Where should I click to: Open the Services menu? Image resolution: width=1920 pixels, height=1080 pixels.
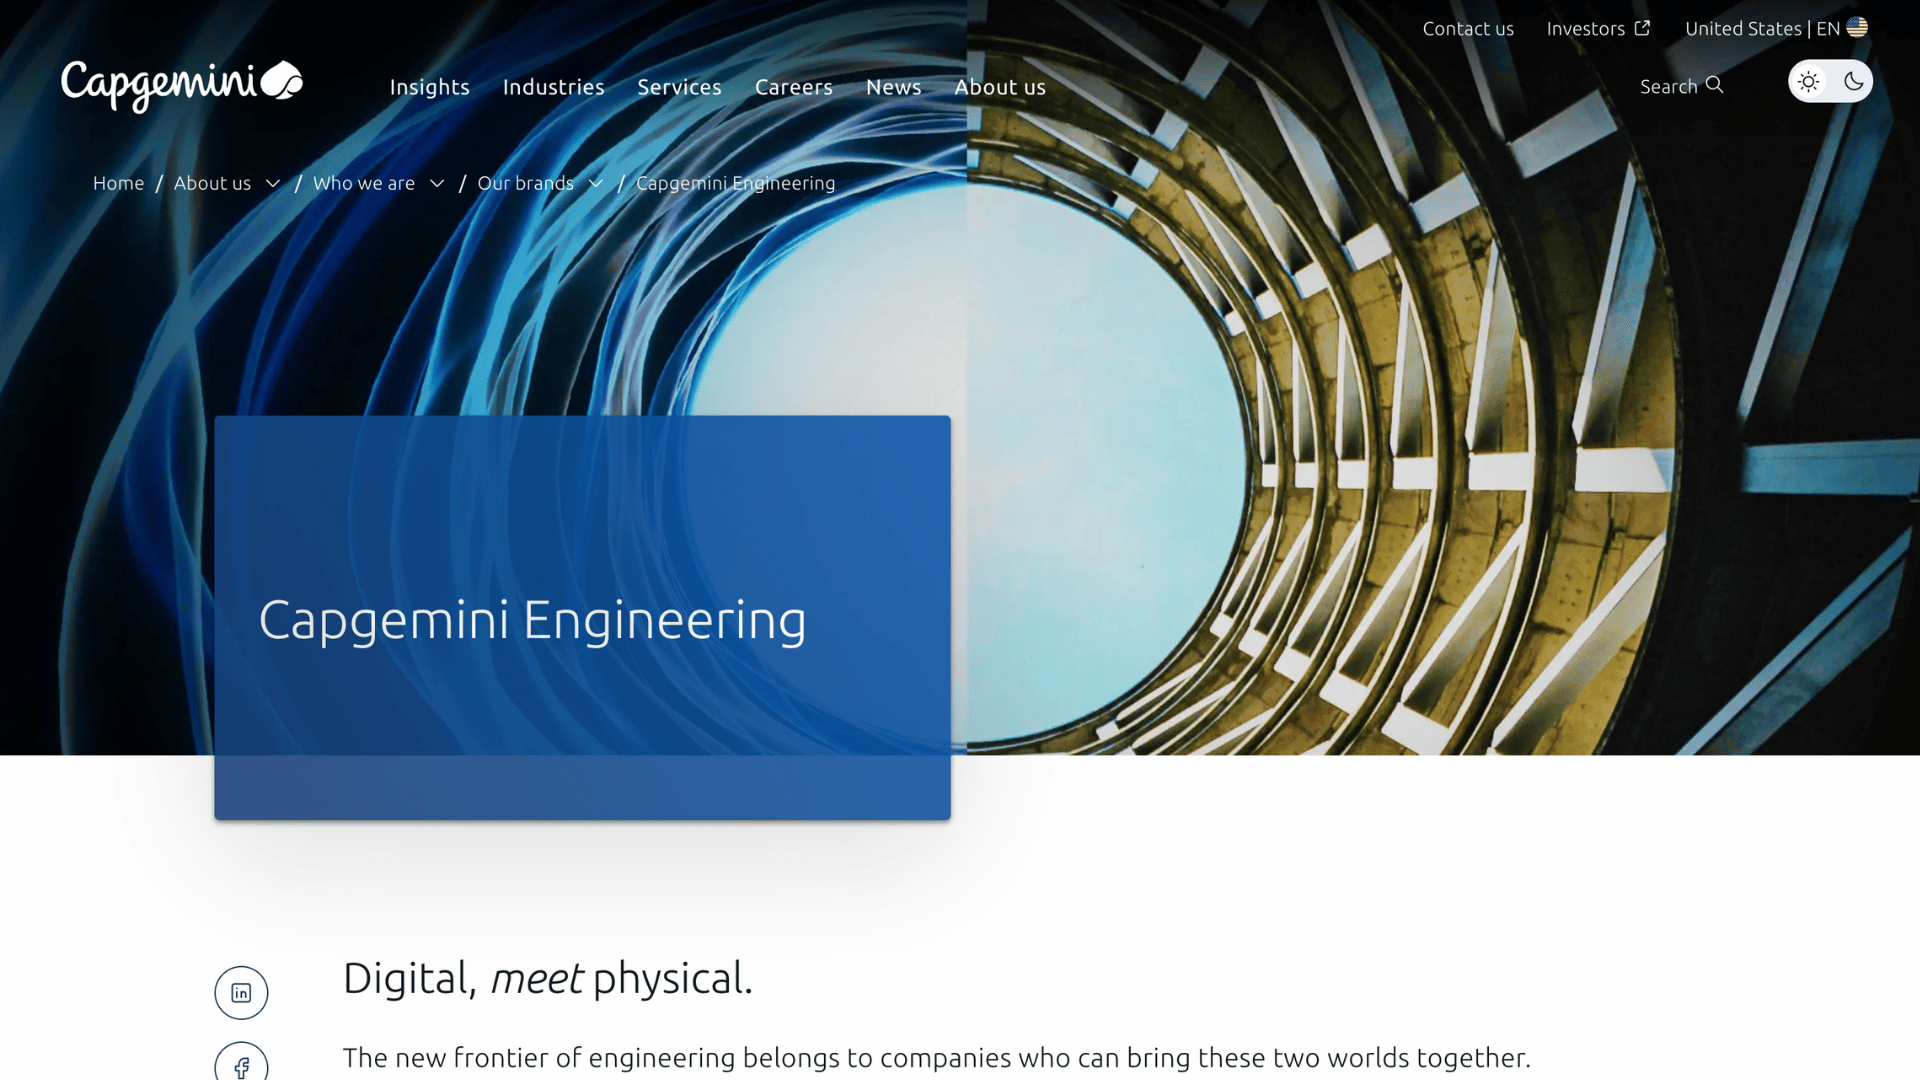[x=679, y=87]
